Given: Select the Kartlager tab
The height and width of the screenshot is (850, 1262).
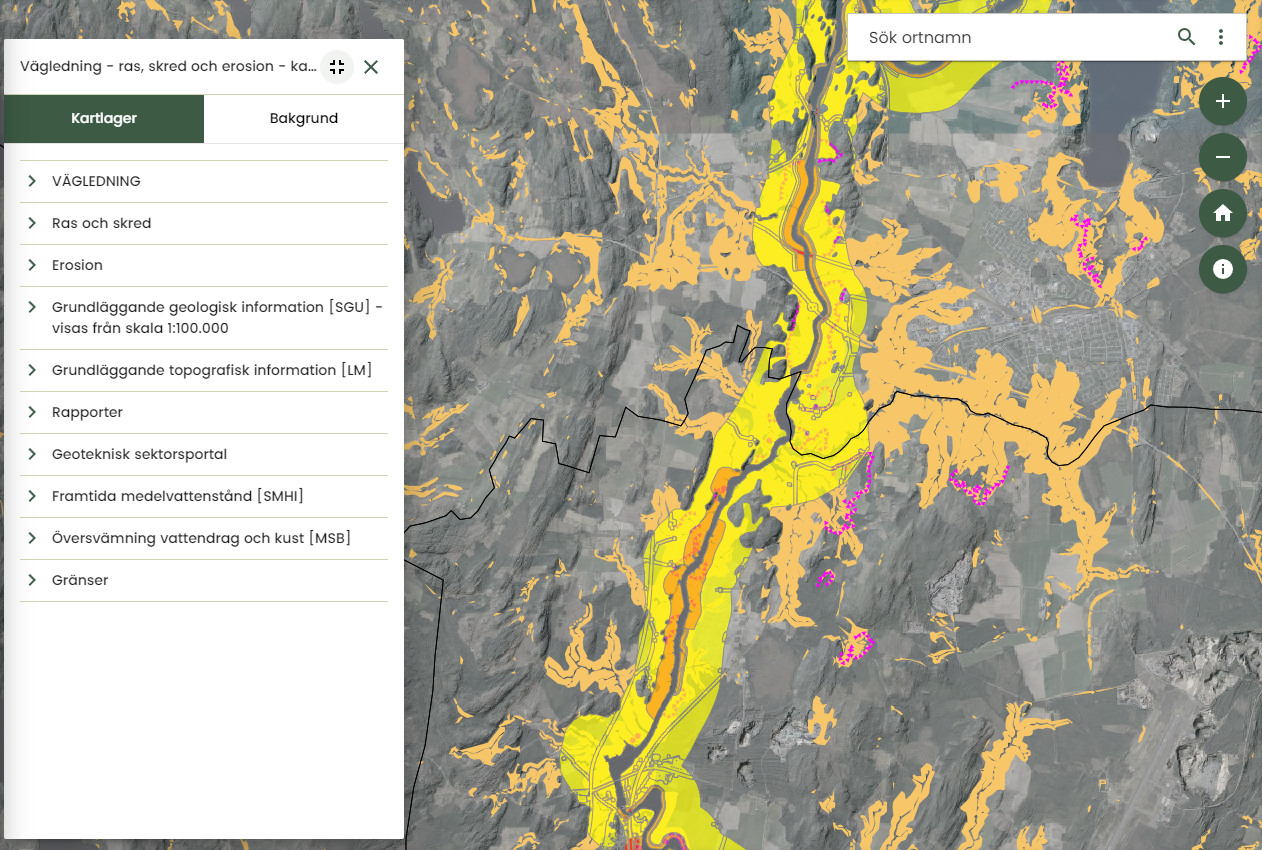Looking at the screenshot, I should (x=104, y=119).
